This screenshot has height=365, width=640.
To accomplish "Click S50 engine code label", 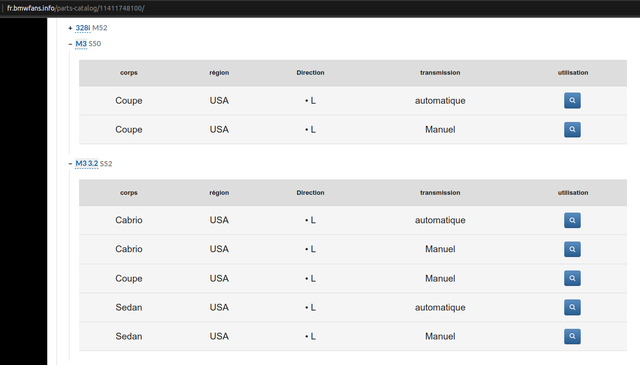I will tap(95, 44).
